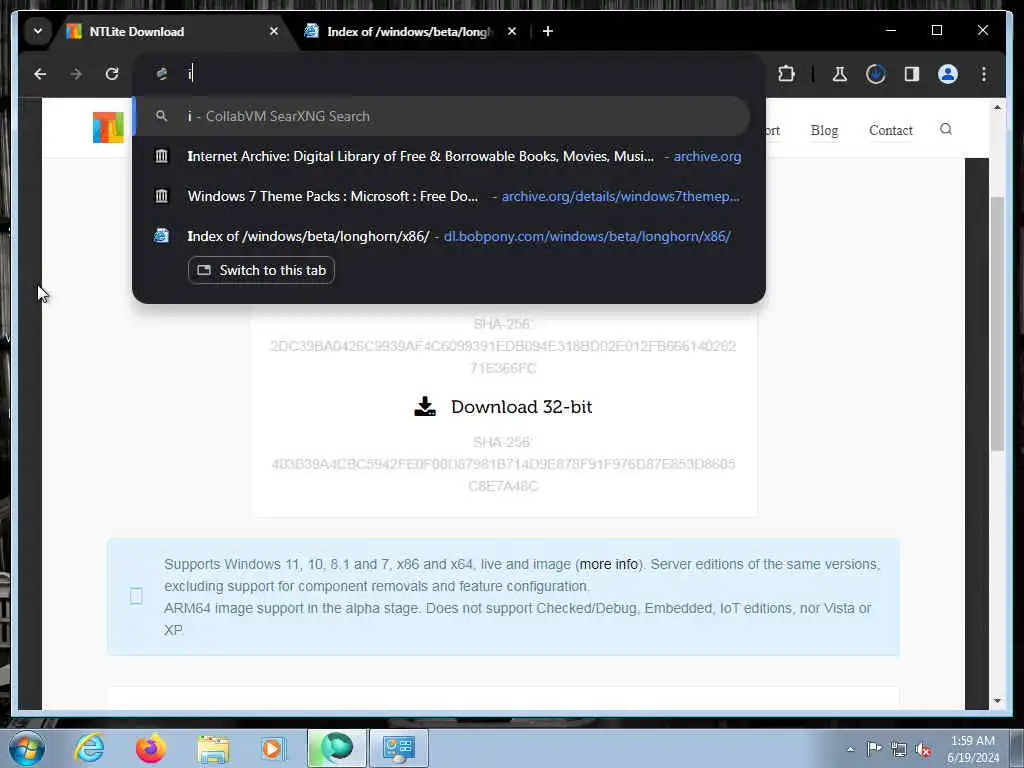This screenshot has width=1024, height=768.
Task: Click the muted volume tray icon
Action: (923, 750)
